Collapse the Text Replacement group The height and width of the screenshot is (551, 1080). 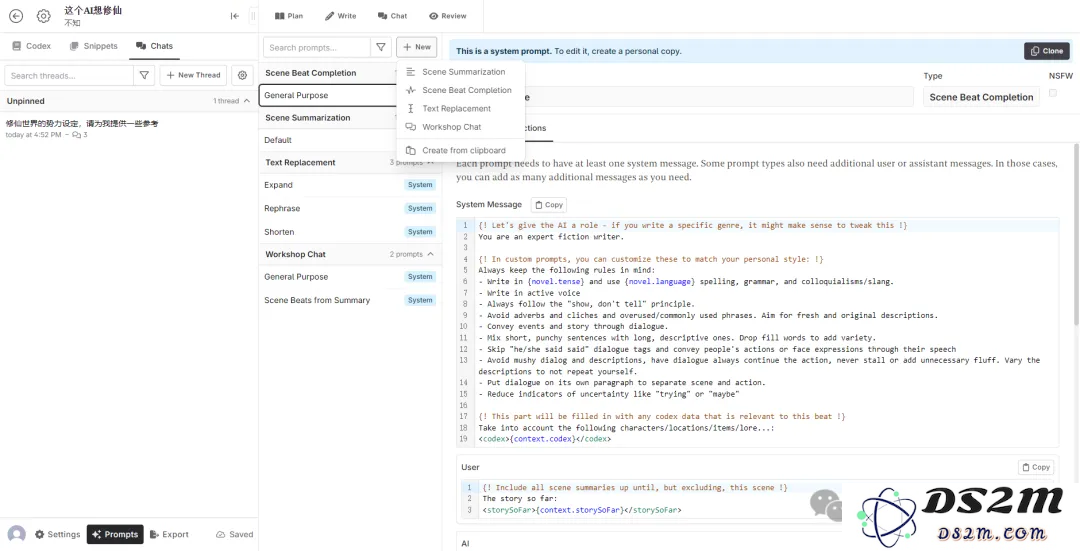pos(430,163)
